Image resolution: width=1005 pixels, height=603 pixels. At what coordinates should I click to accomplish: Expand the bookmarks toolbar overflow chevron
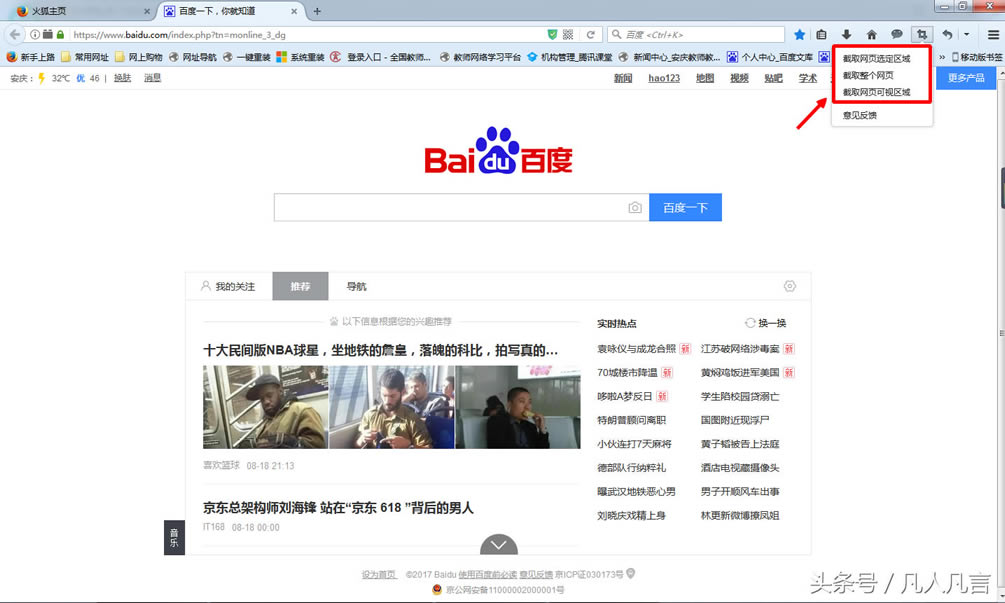pos(941,57)
